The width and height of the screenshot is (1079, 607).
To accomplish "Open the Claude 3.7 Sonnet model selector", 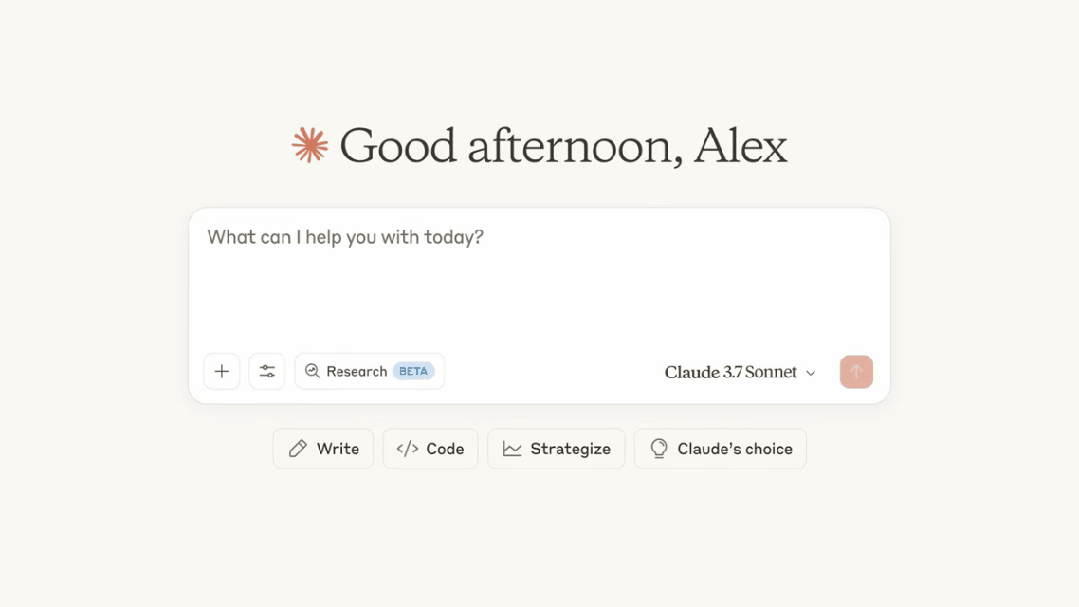I will coord(740,372).
